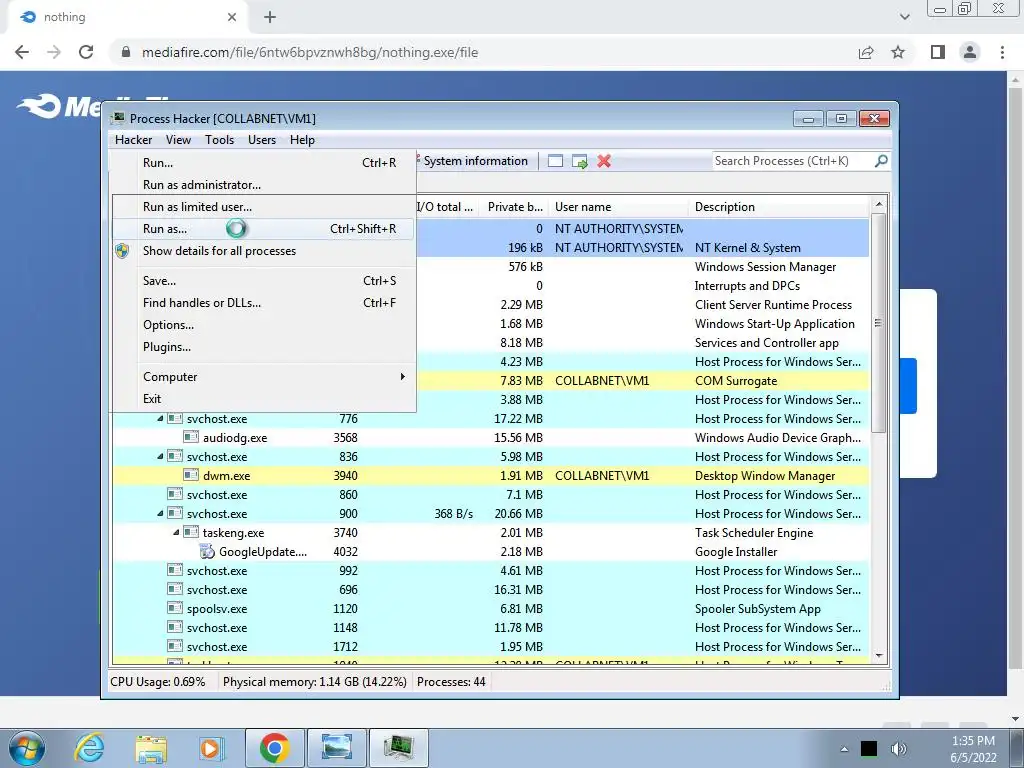Click the CPU Usage status bar entry

pos(158,682)
